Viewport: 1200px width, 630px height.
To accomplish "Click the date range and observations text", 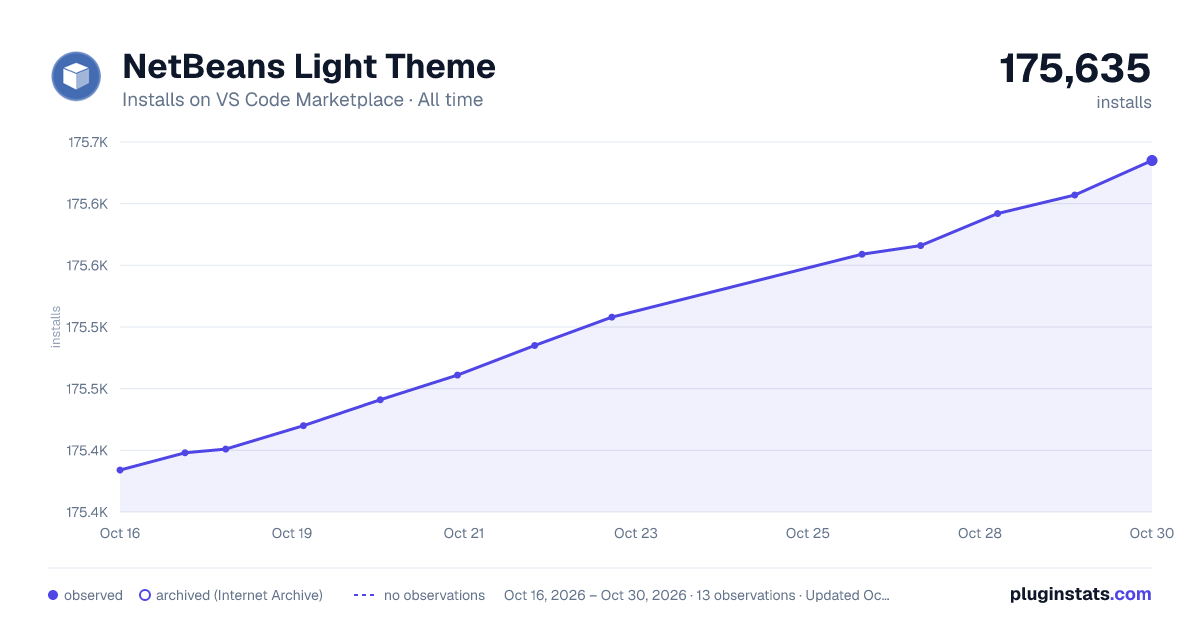I will 697,595.
